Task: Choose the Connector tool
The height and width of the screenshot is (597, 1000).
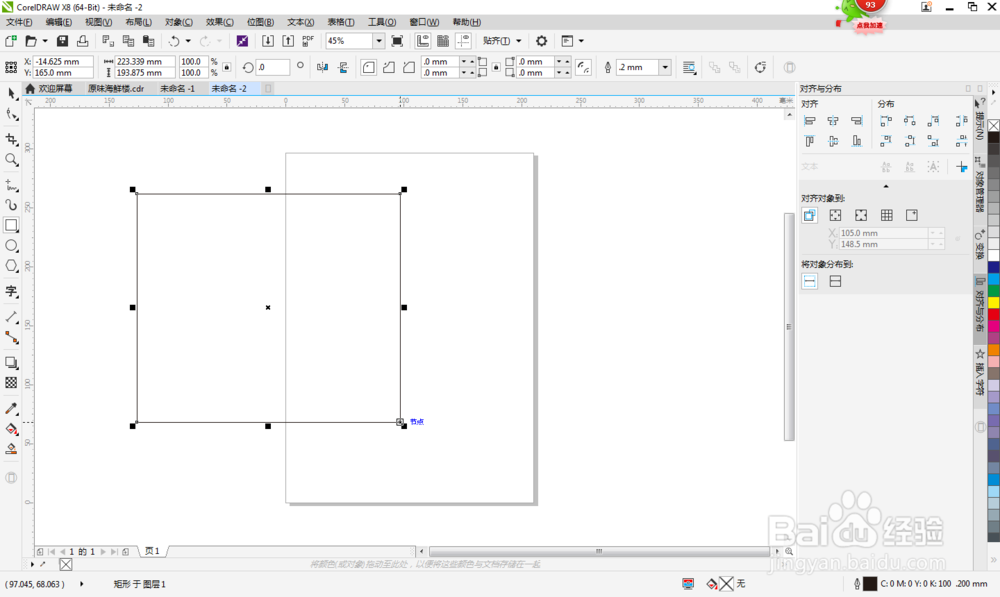Action: (11, 337)
